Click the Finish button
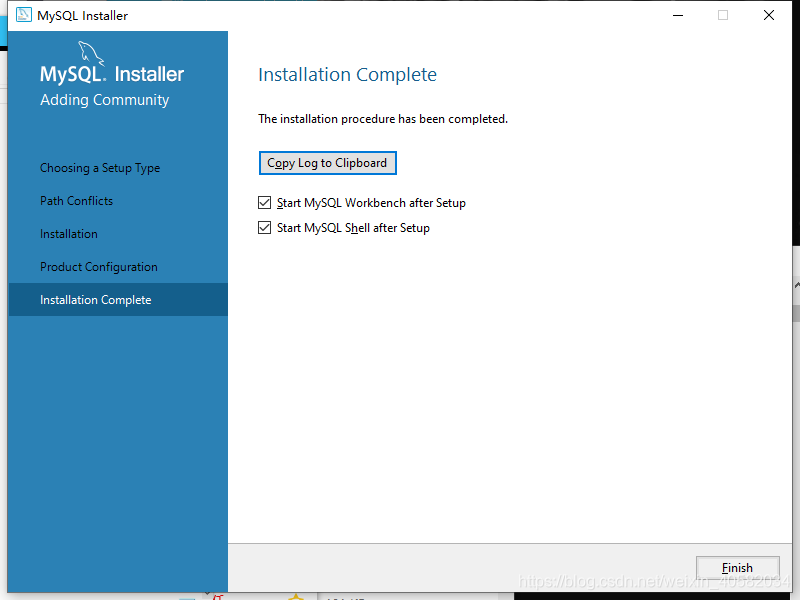Image resolution: width=800 pixels, height=600 pixels. (738, 567)
